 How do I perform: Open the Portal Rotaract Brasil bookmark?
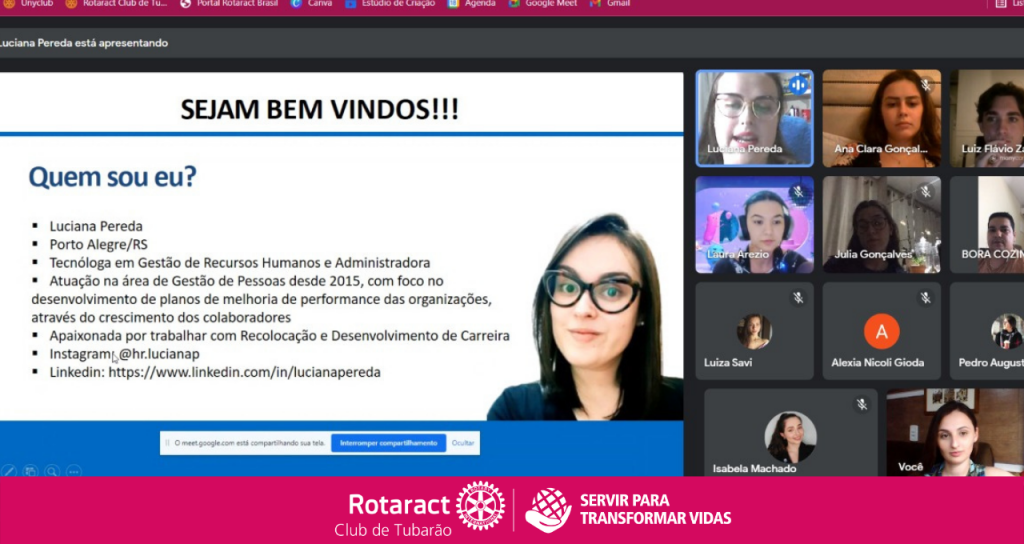(232, 4)
